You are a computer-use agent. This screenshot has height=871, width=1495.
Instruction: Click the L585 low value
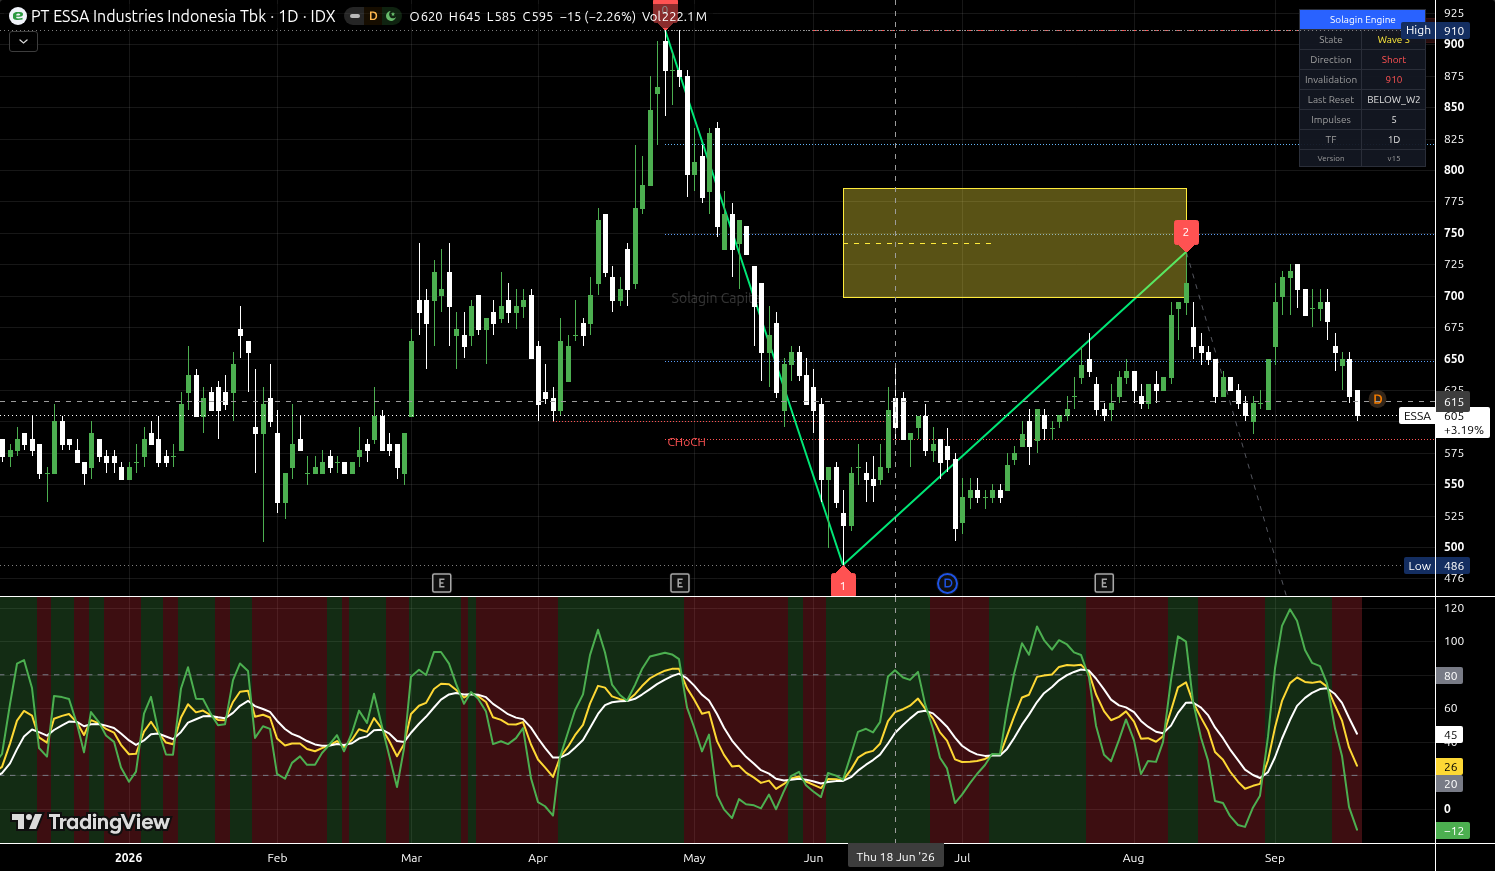pos(501,16)
